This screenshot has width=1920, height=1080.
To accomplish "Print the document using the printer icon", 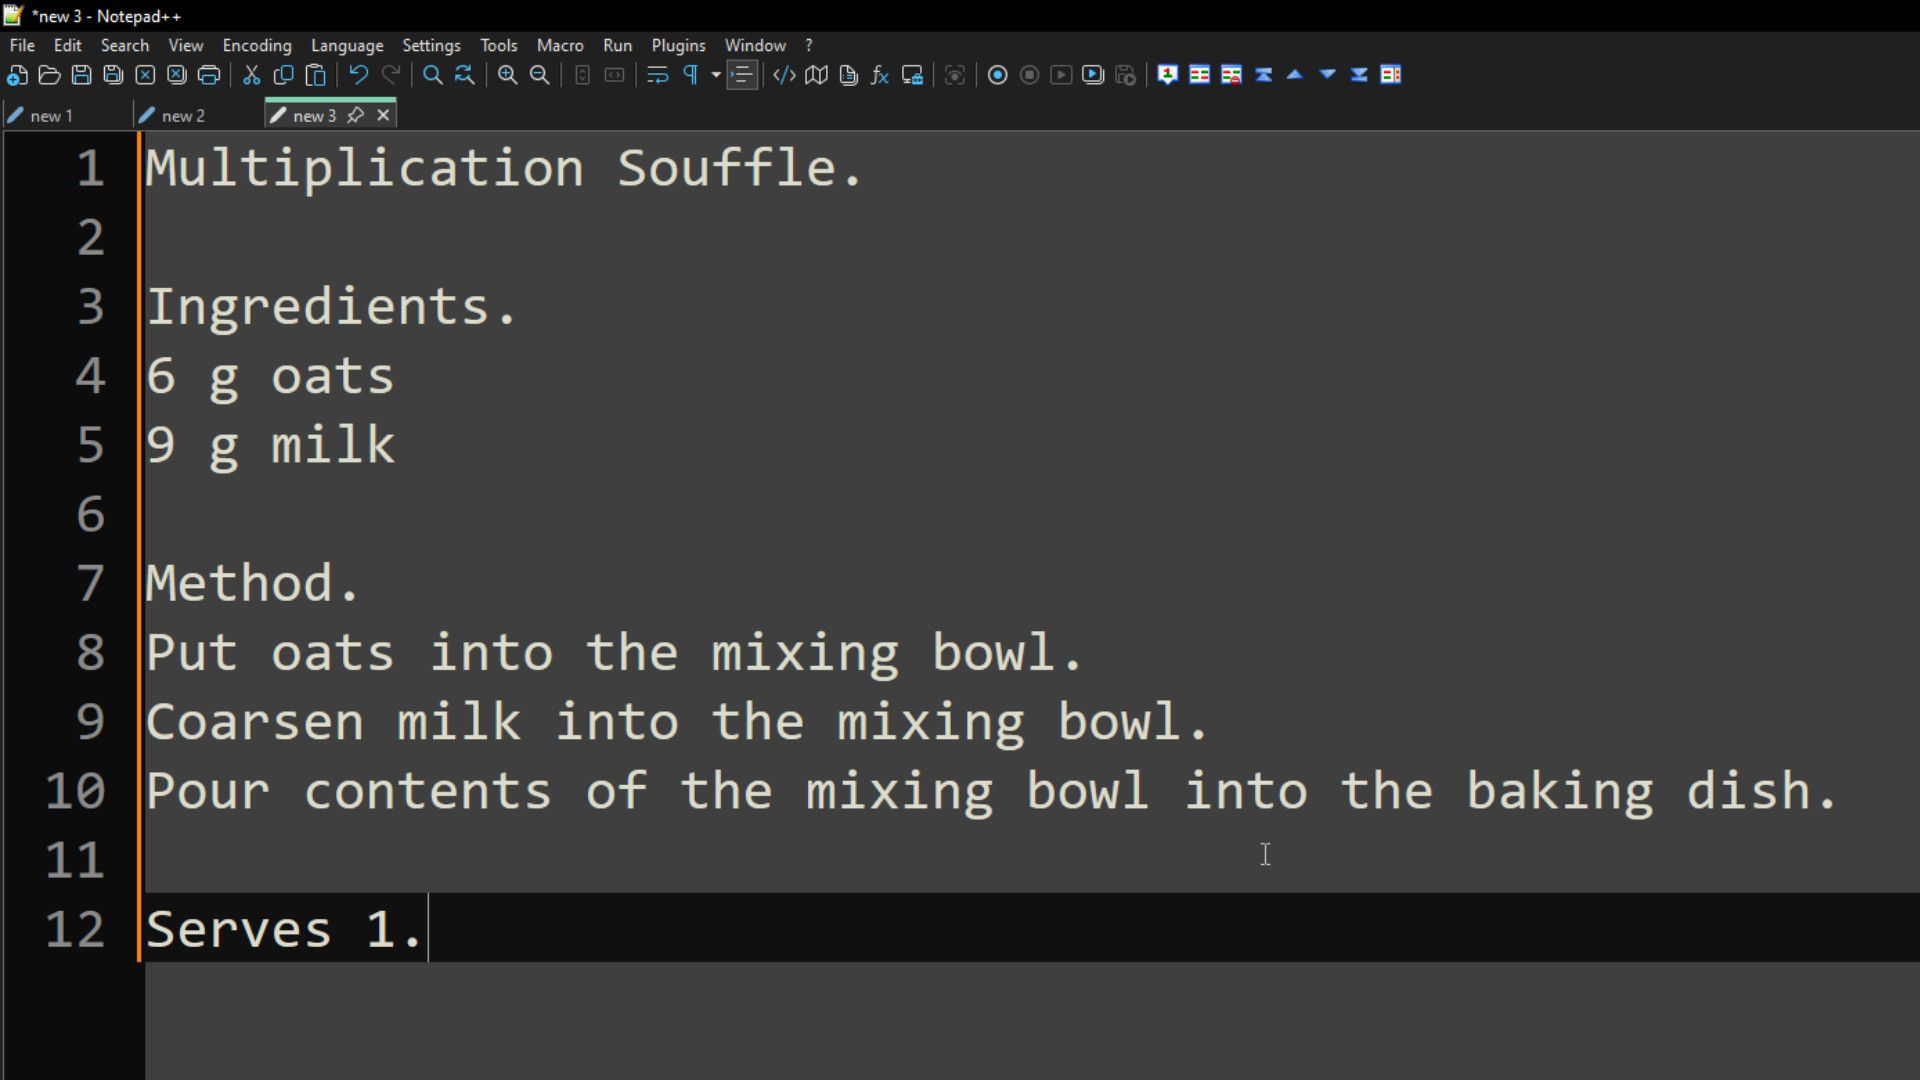I will point(209,75).
